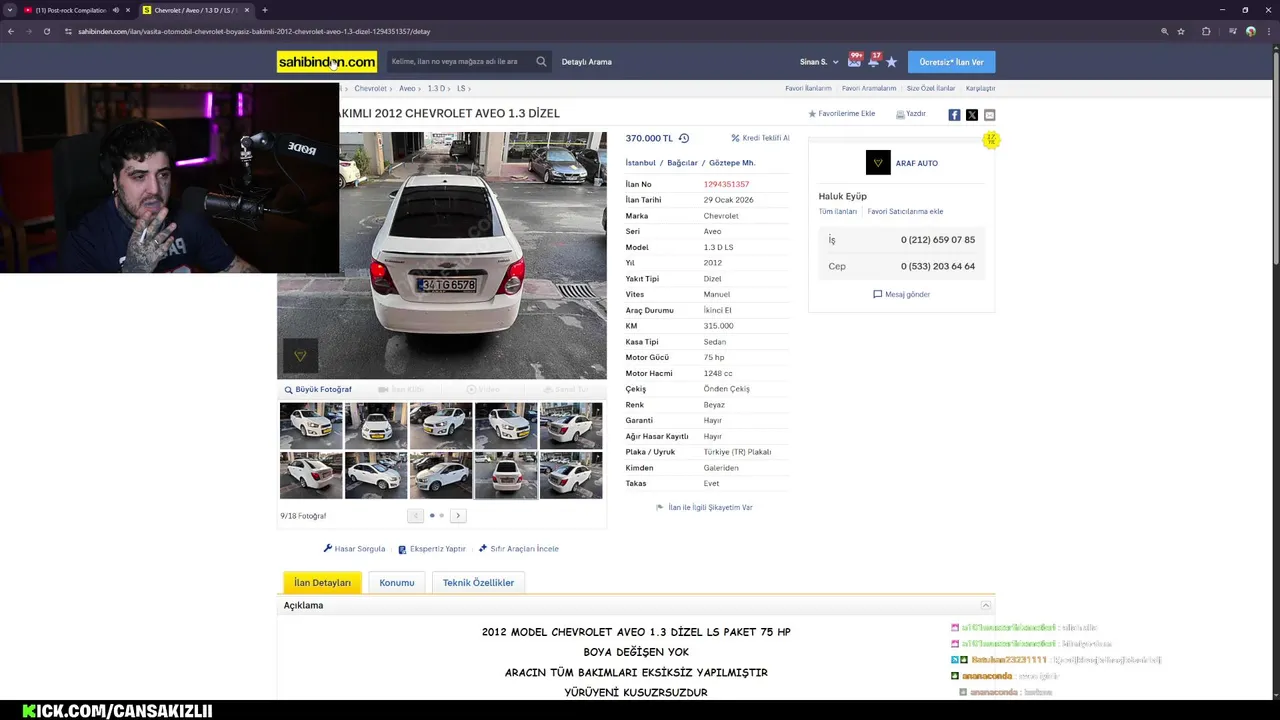Click Mesaj gönder

[x=901, y=295]
